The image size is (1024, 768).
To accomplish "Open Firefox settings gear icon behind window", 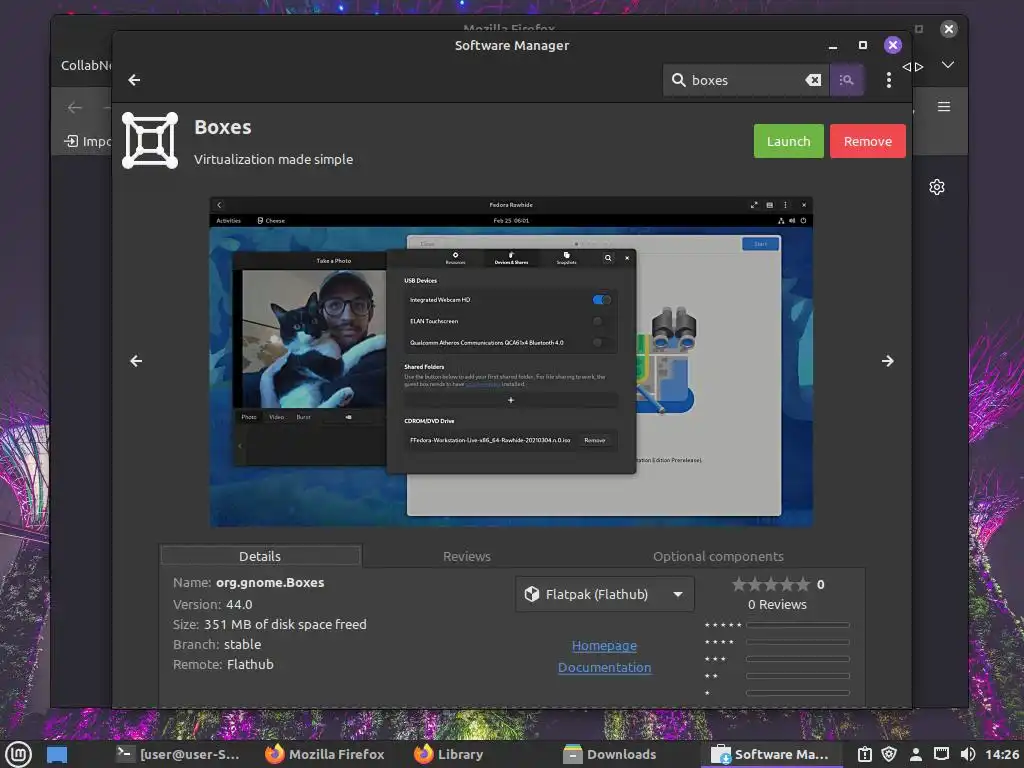I will click(936, 187).
